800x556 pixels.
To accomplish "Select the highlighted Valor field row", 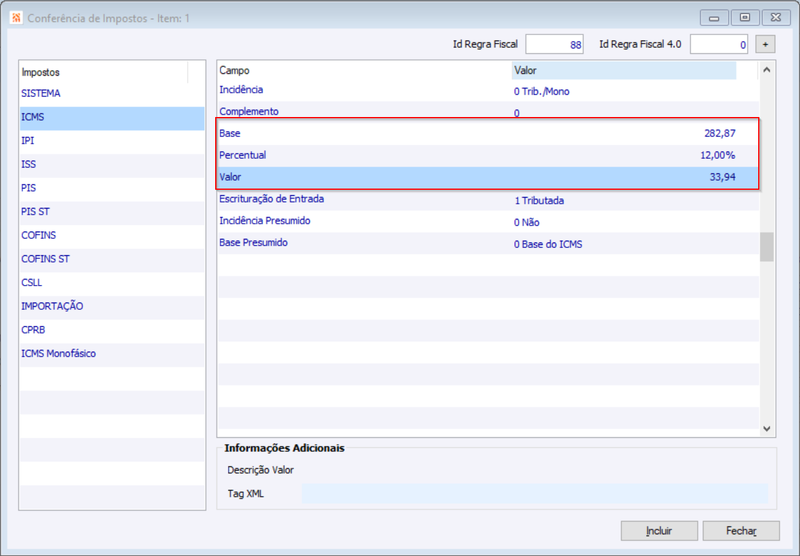I will 488,178.
